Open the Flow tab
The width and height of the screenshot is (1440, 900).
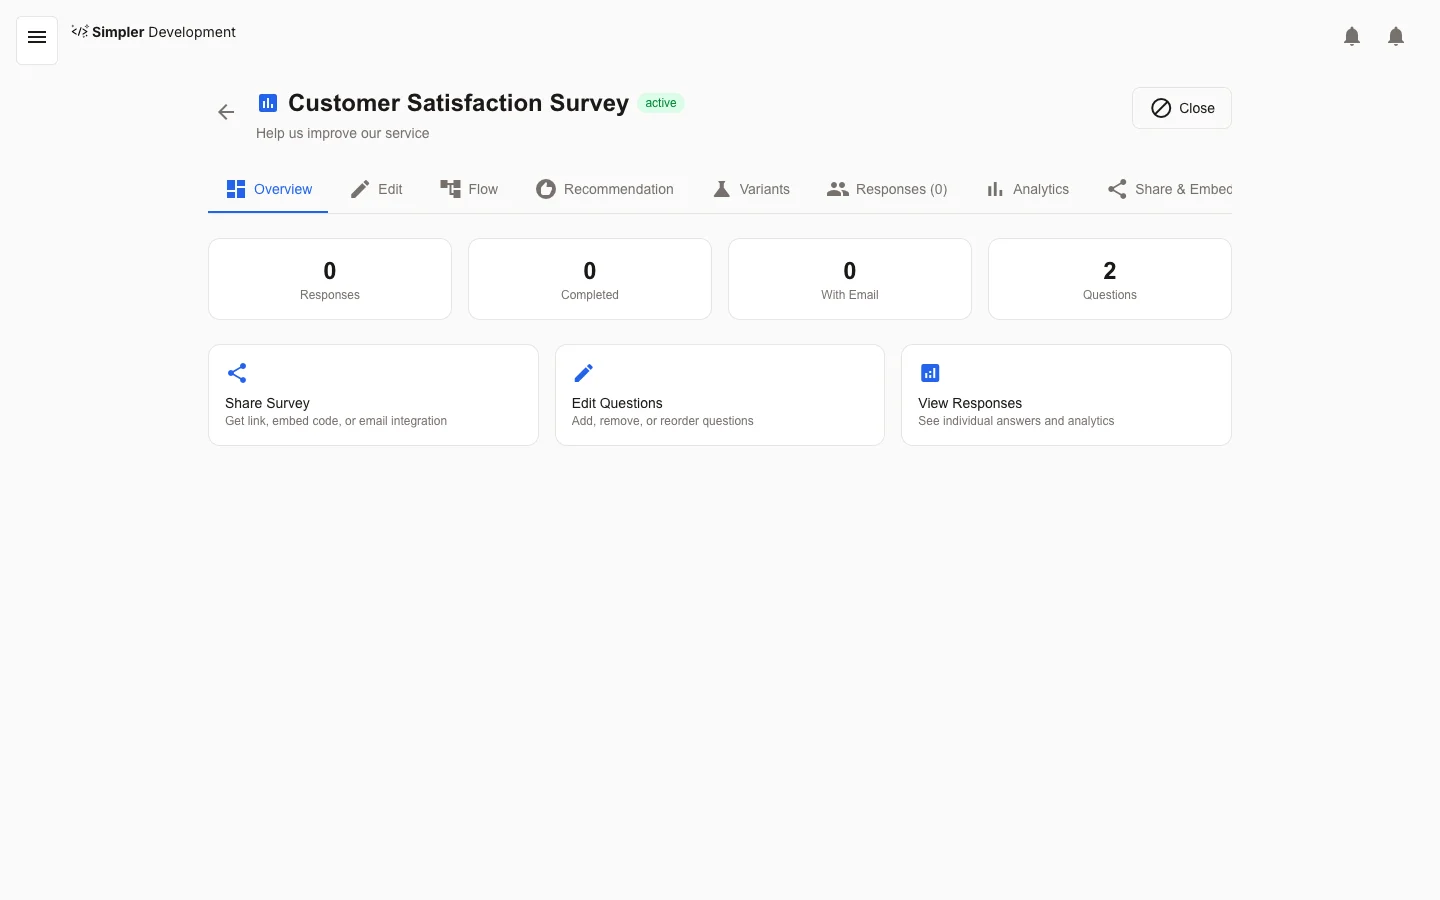469,189
